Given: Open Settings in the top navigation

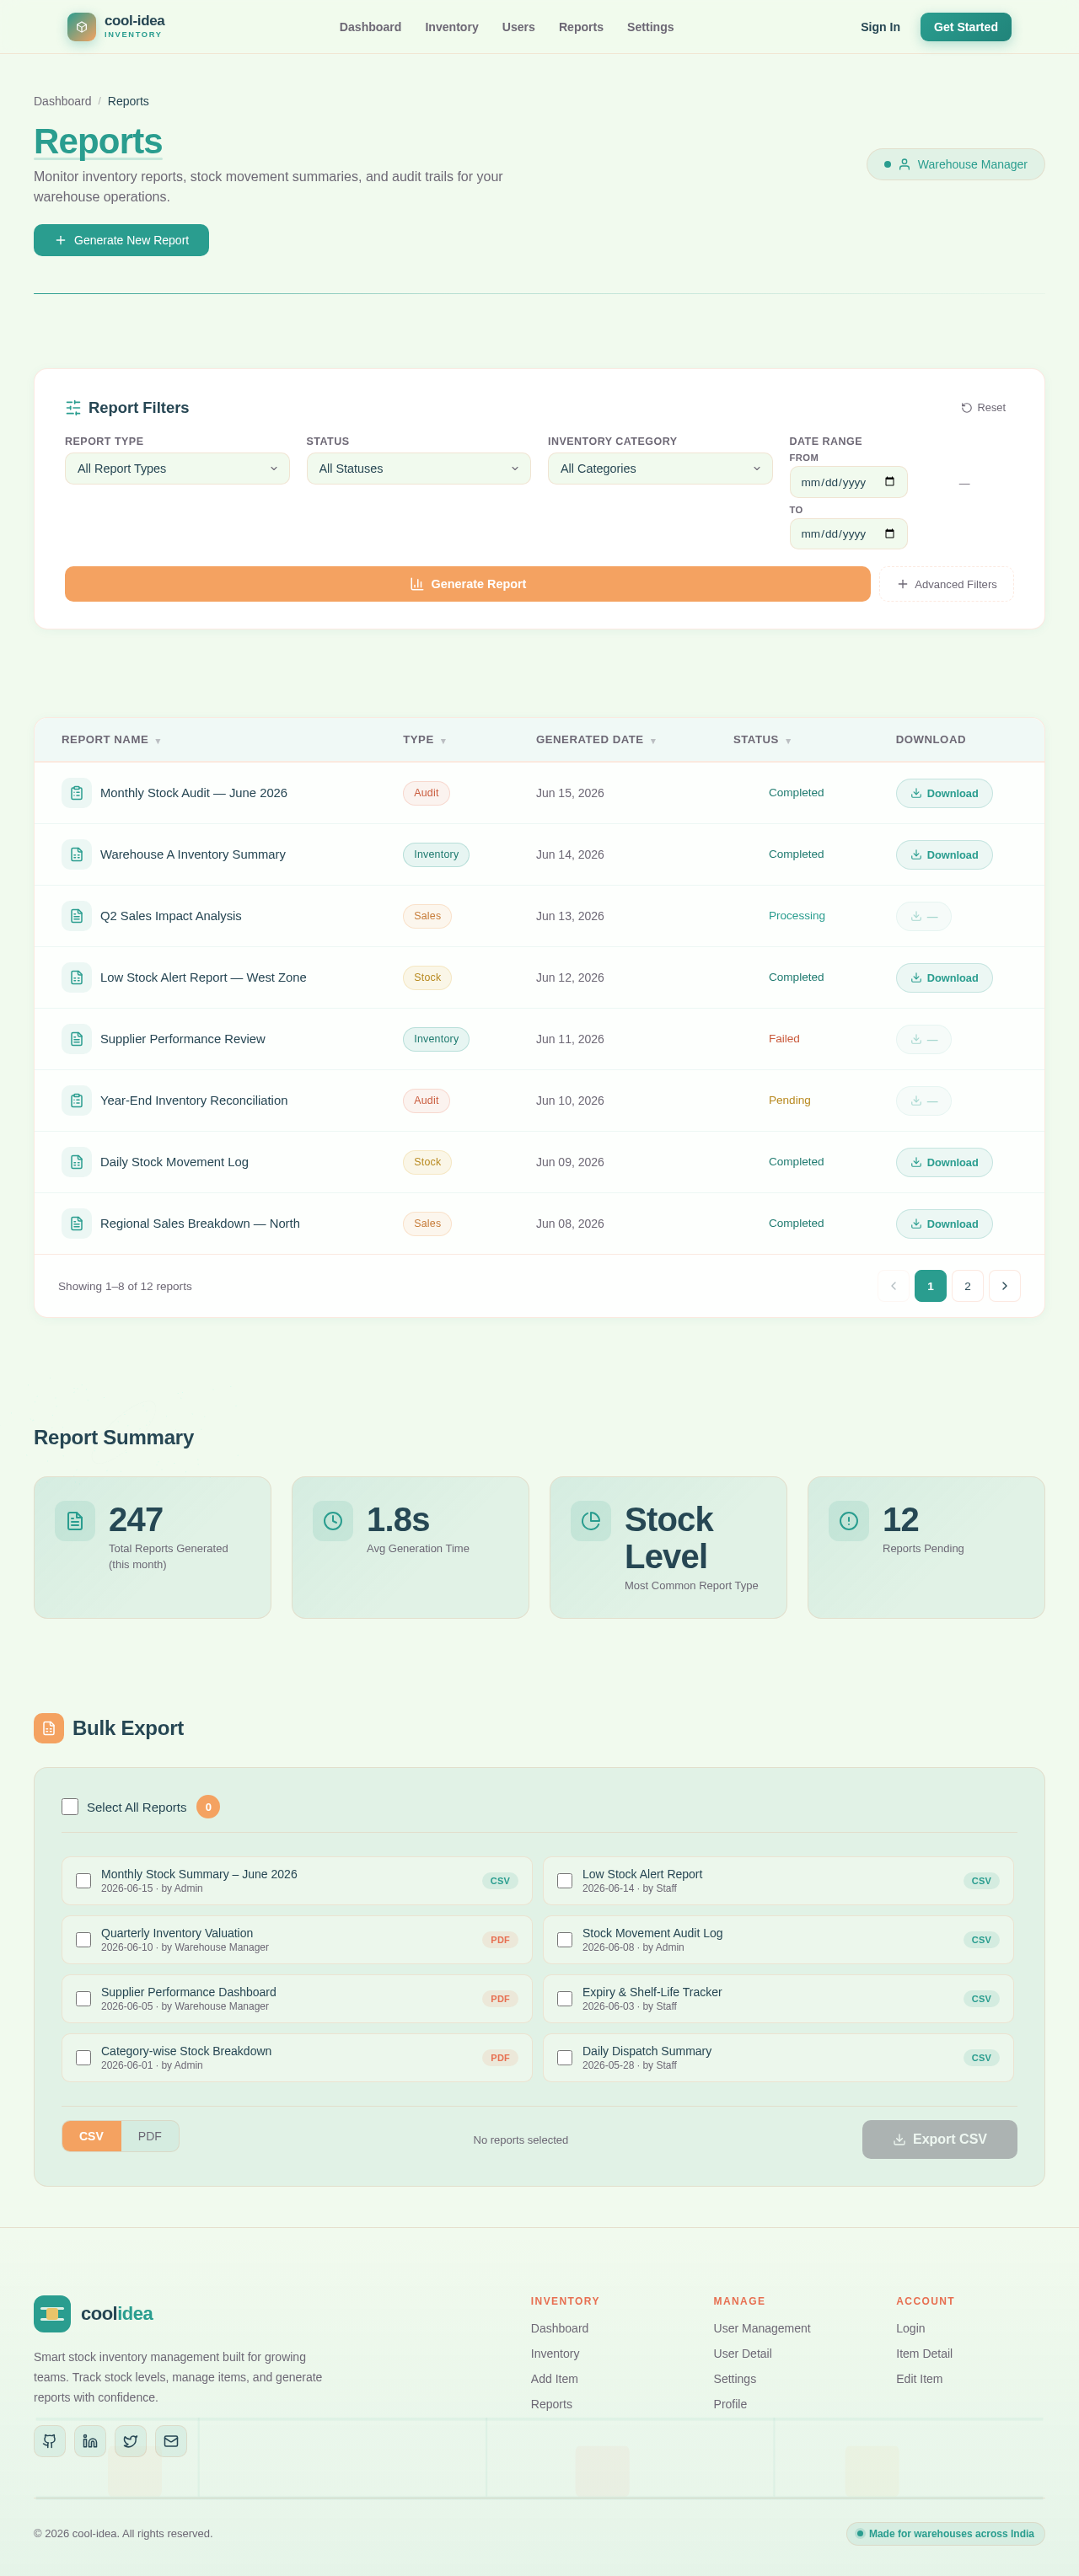Looking at the screenshot, I should 650,27.
